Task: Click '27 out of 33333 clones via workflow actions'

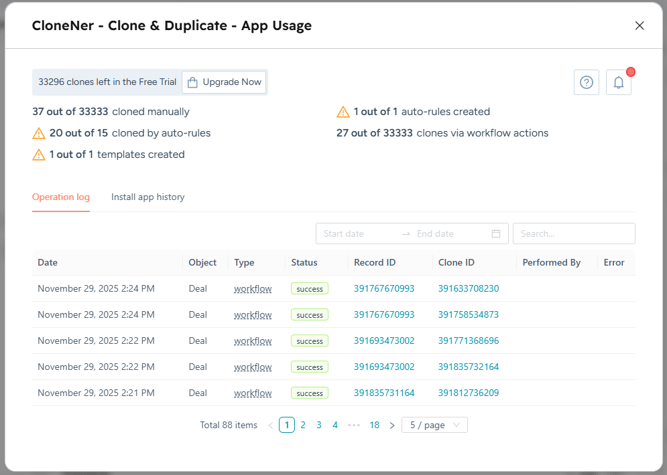Action: coord(442,133)
